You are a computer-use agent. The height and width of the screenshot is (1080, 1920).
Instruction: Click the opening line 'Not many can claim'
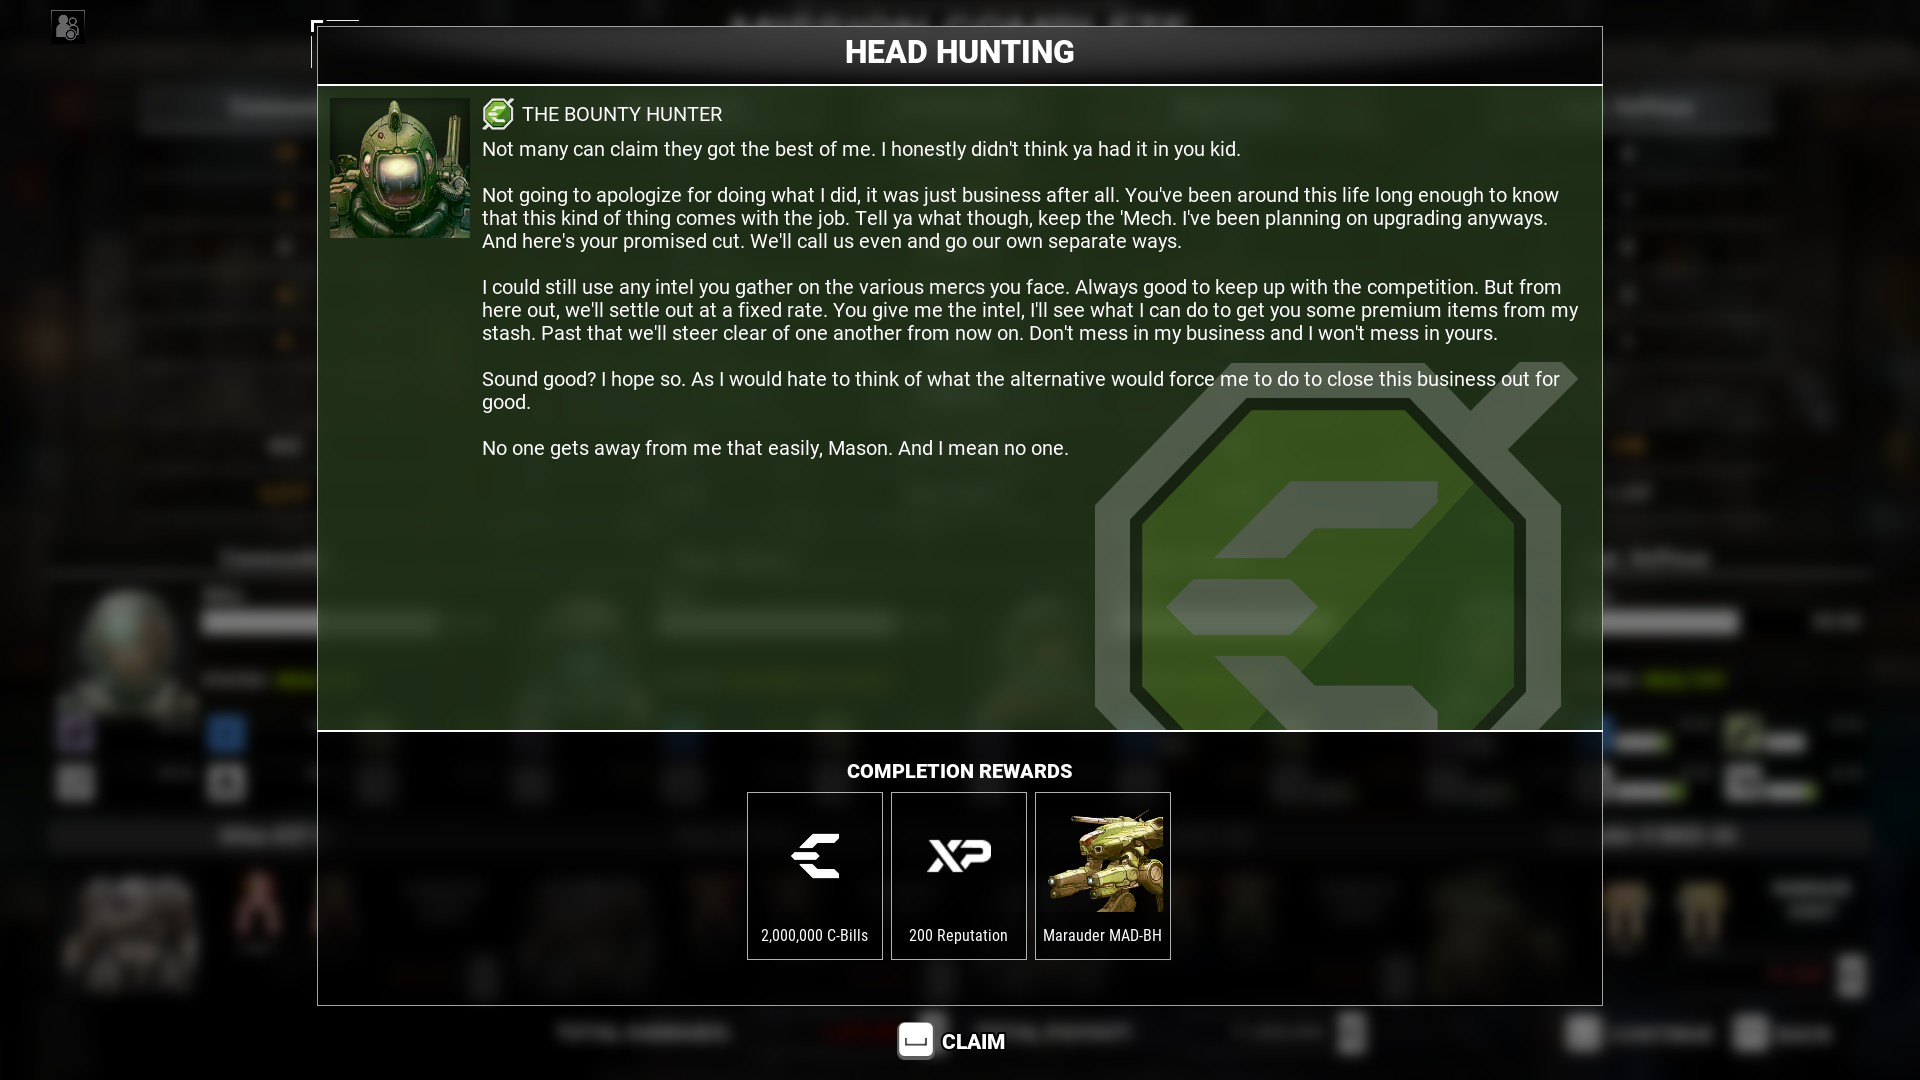click(x=861, y=149)
